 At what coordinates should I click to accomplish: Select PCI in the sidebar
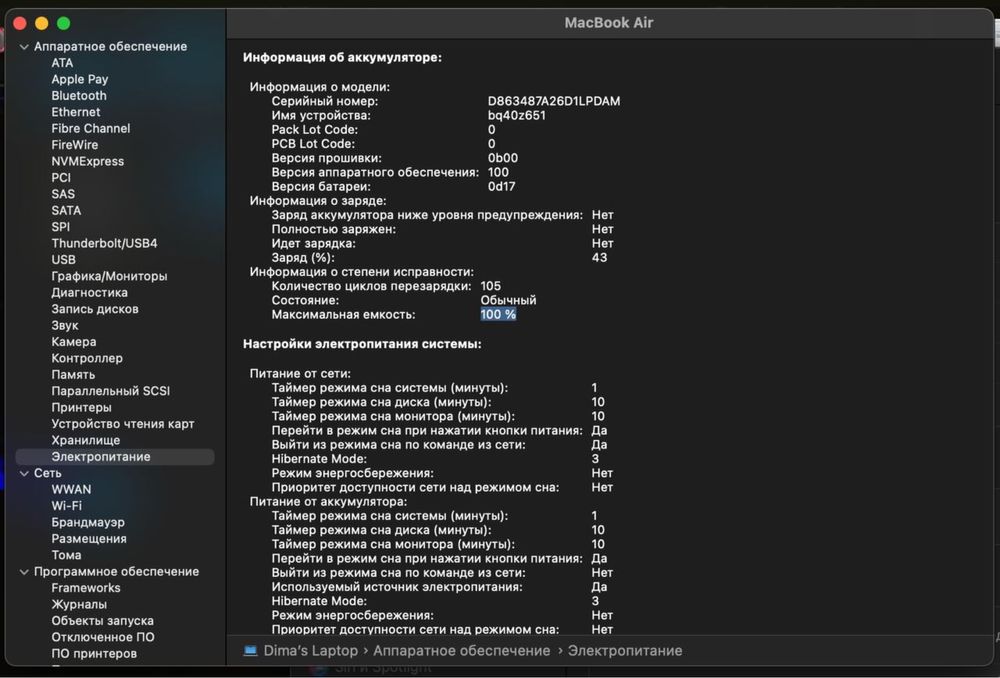point(61,177)
